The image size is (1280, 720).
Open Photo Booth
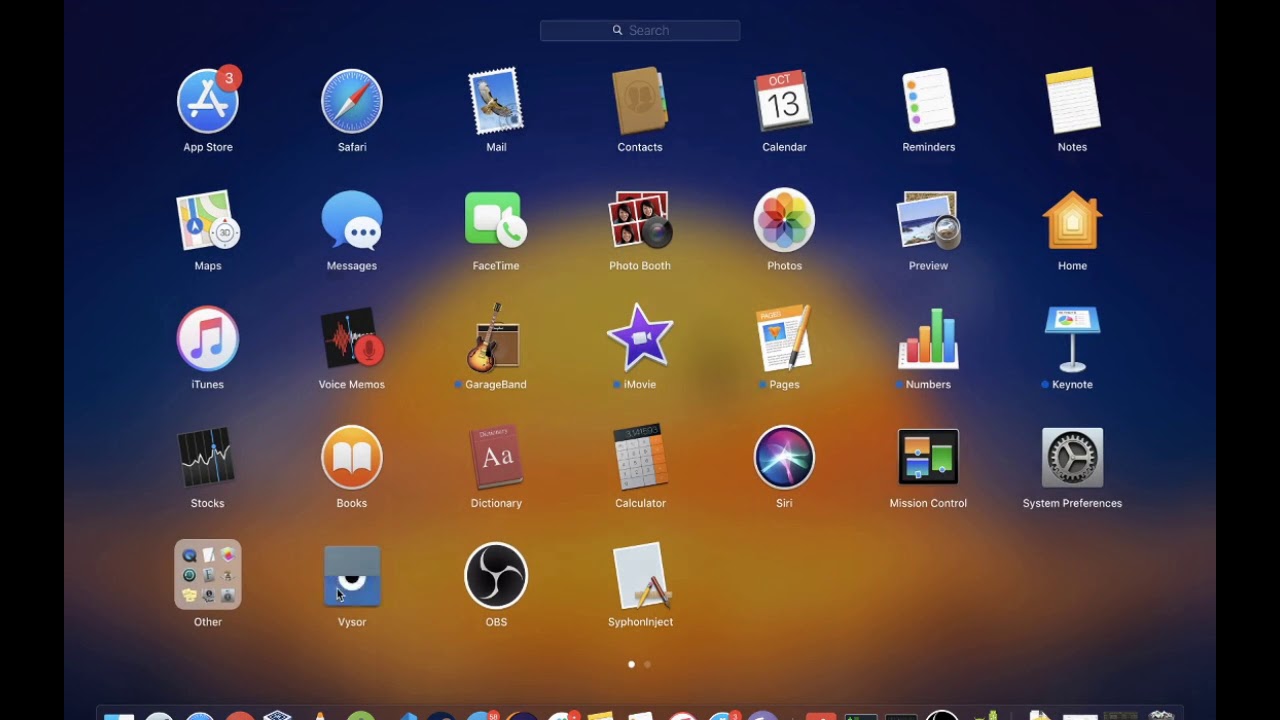640,220
